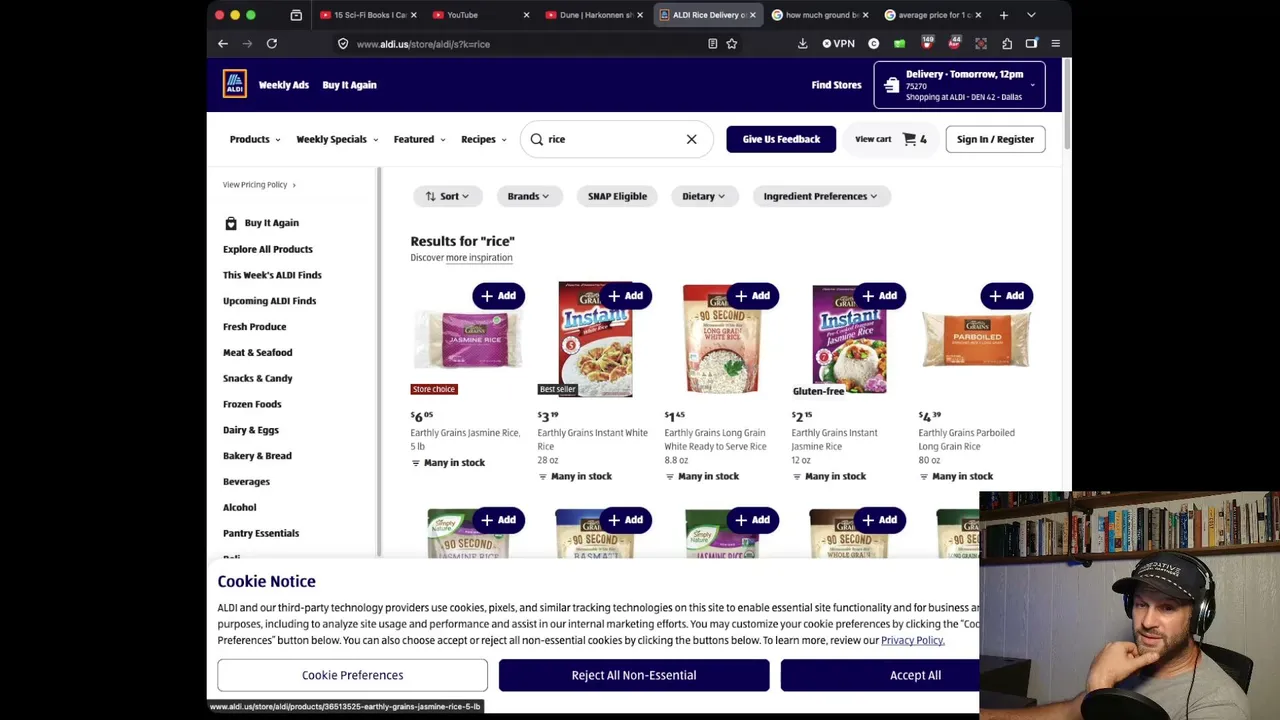Viewport: 1280px width, 720px height.
Task: Select Upcoming ALDI Finds in sidebar
Action: point(269,301)
